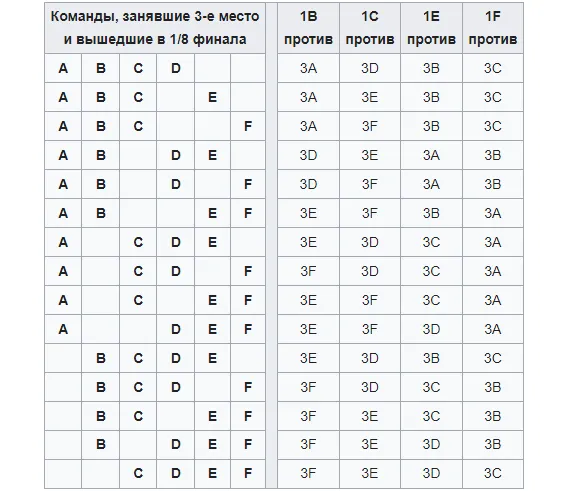Click 3E under 1C in the B C E F row

click(370, 416)
